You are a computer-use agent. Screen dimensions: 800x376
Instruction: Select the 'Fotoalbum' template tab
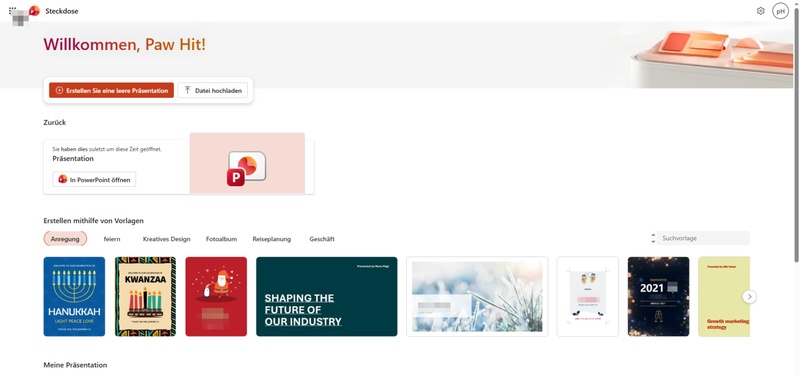point(221,239)
